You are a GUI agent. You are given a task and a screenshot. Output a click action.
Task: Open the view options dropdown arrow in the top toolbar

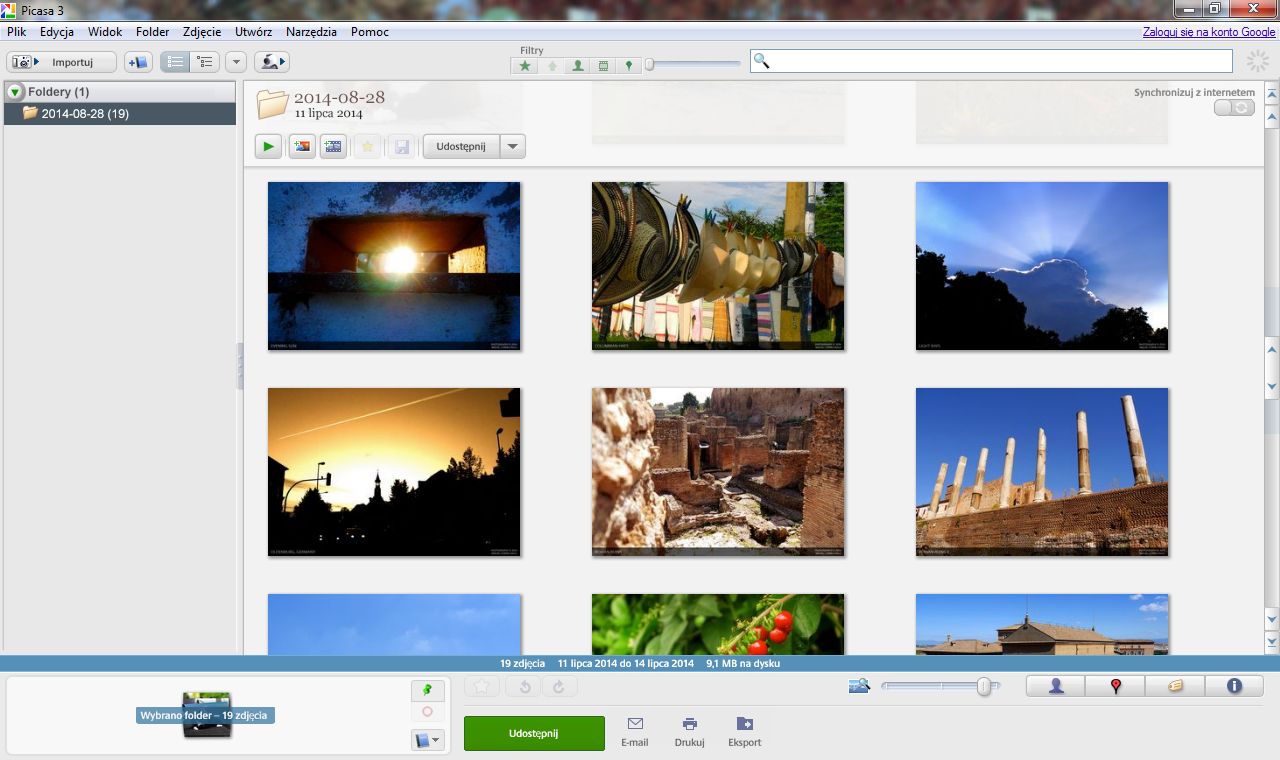point(236,62)
